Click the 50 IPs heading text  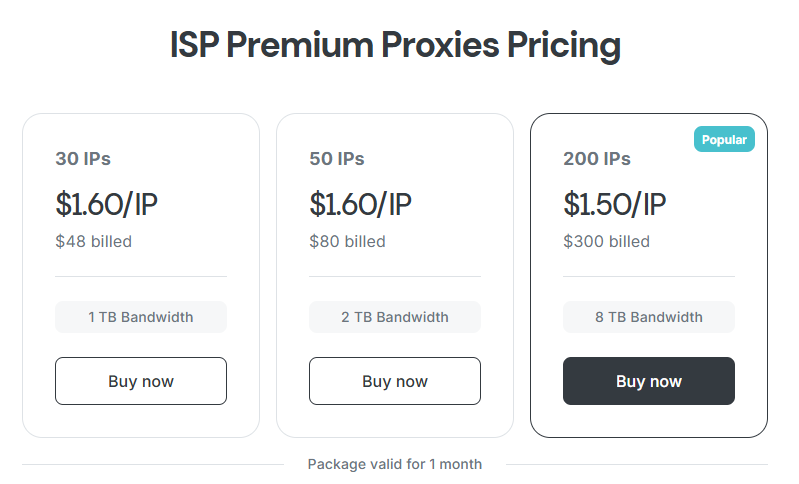pyautogui.click(x=337, y=159)
